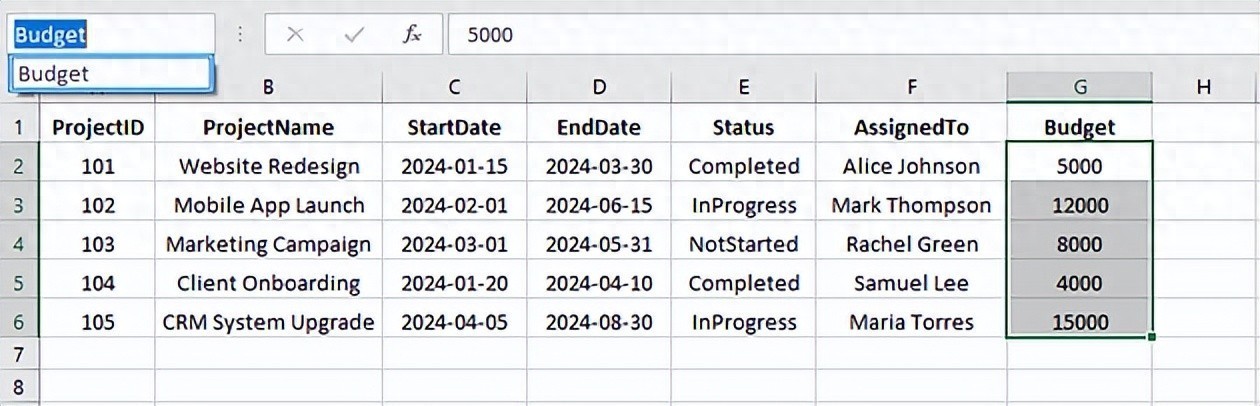Select column G header

tap(1080, 87)
